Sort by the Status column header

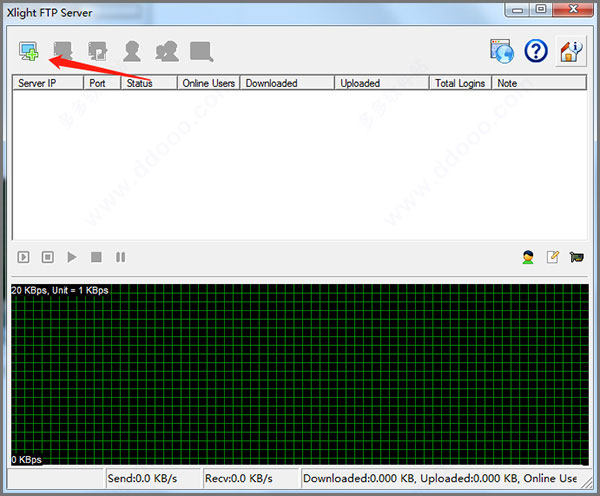(149, 83)
